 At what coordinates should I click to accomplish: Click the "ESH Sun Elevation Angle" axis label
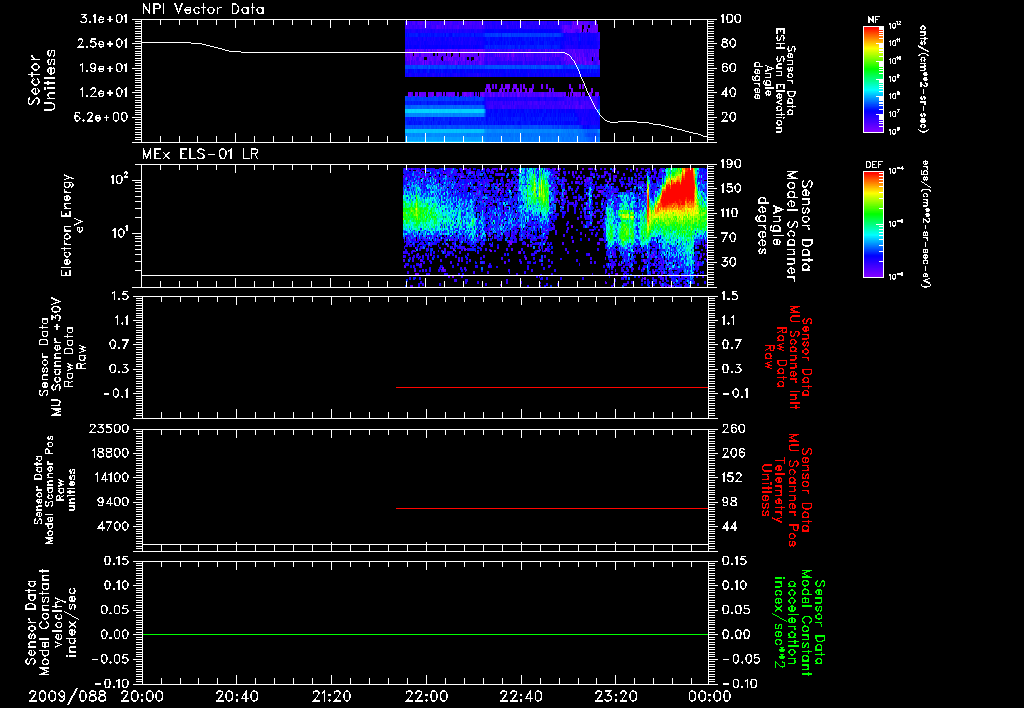pos(774,80)
